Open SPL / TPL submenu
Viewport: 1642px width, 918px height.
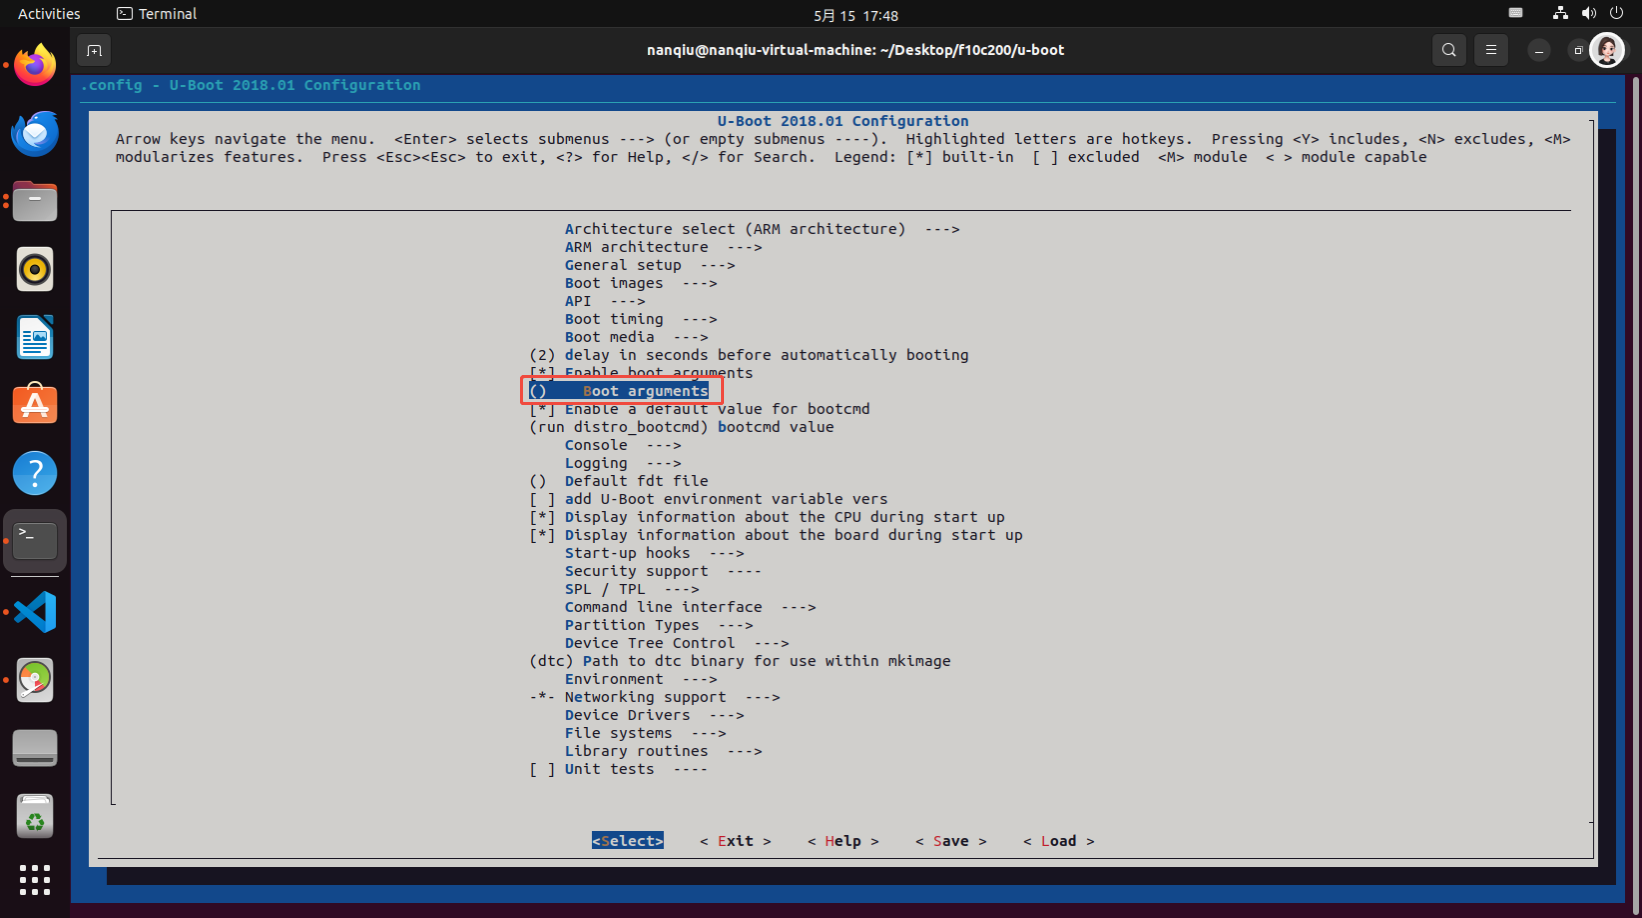(x=632, y=589)
